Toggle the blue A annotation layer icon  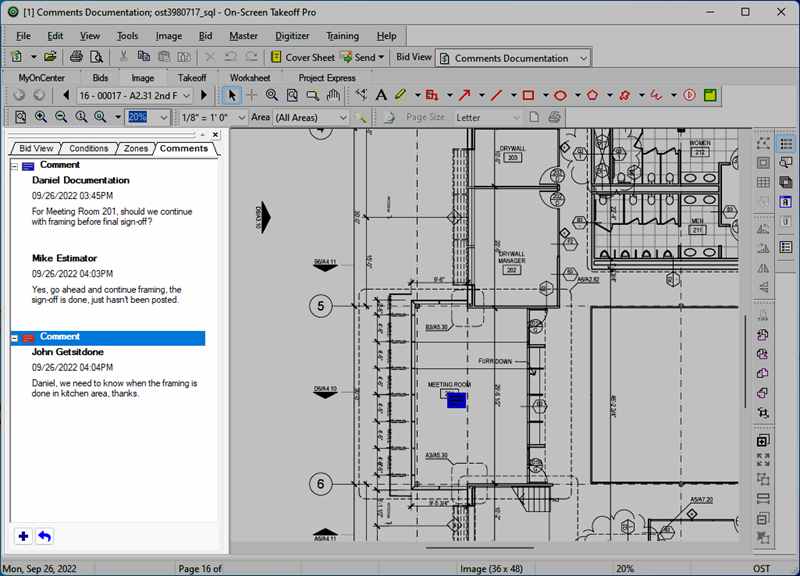coord(786,202)
